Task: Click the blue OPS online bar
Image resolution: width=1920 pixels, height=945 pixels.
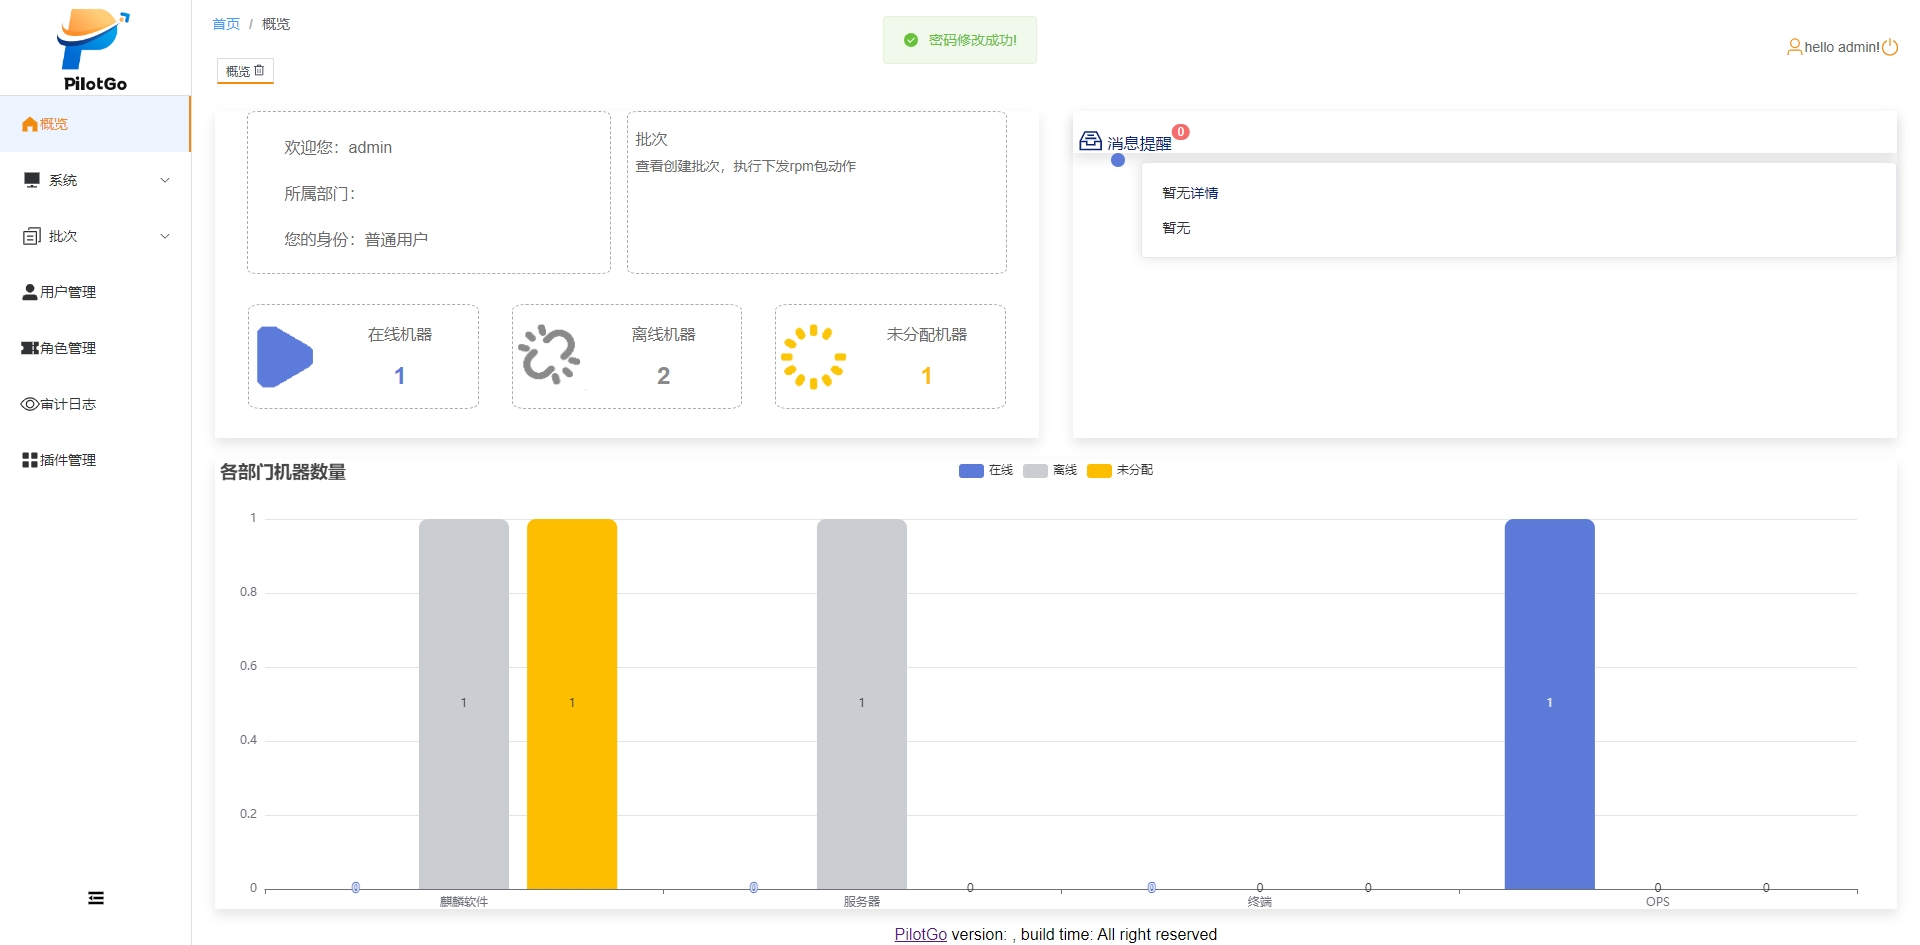Action: tap(1549, 700)
